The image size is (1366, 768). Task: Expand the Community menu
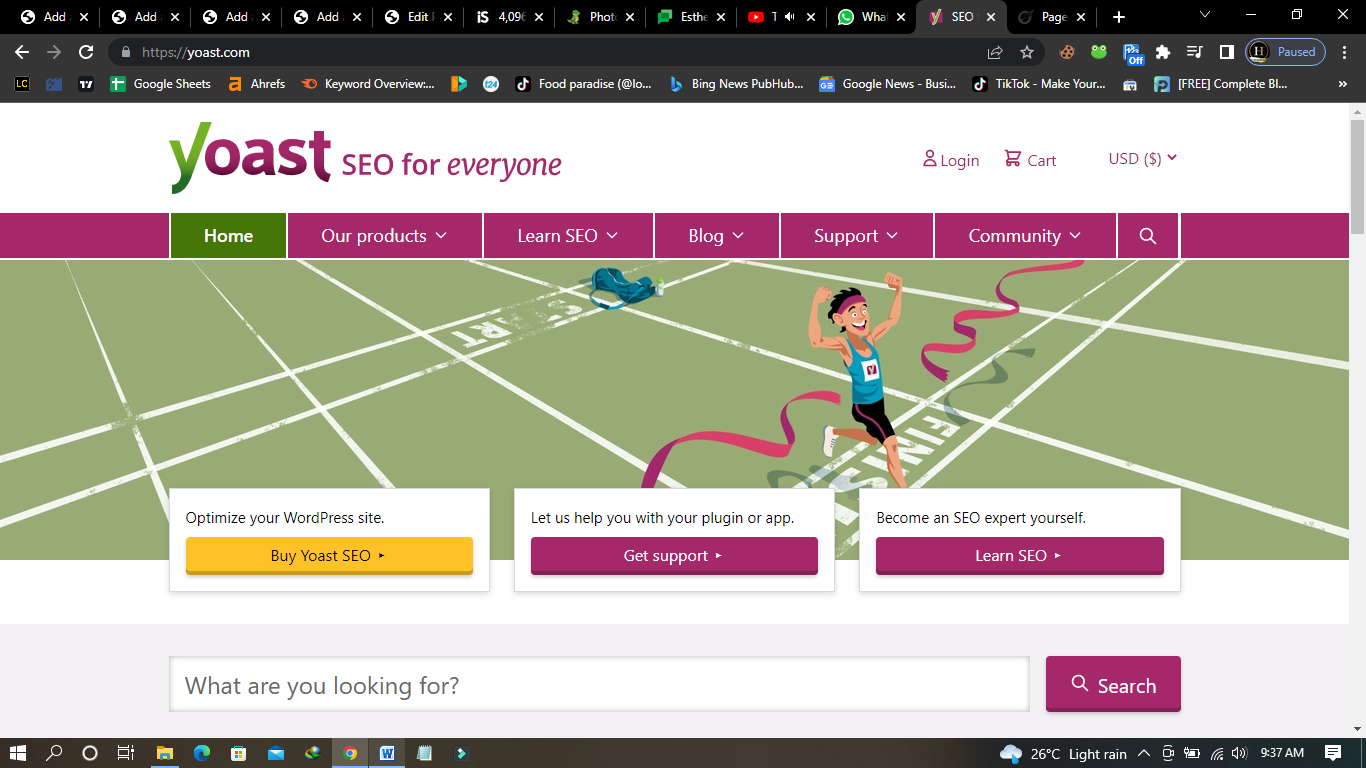point(1025,236)
